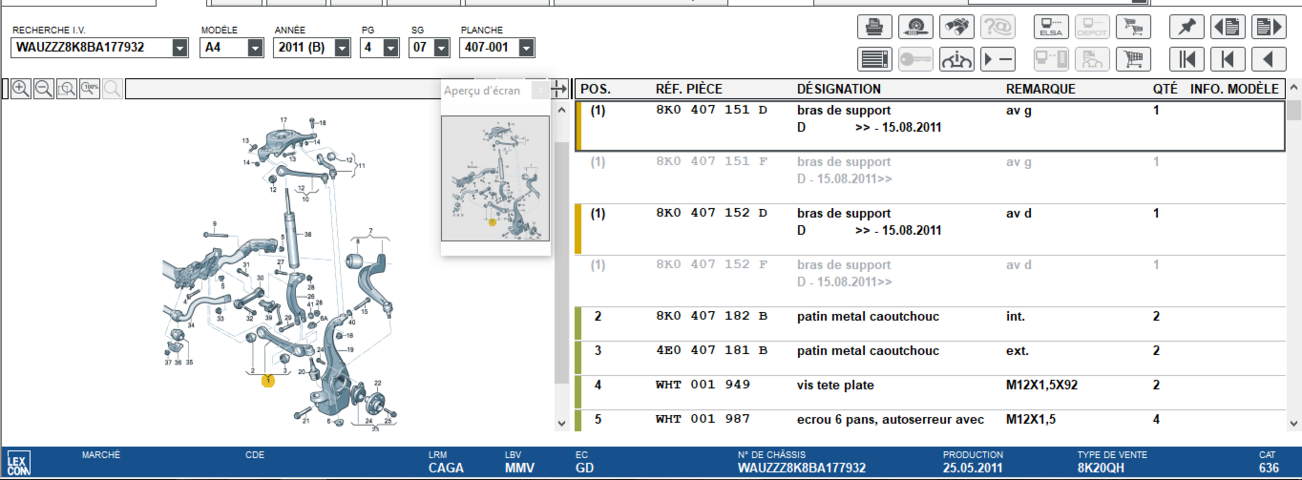Click the status bar chassis number WAUZZZ8K8BA177932

802,467
